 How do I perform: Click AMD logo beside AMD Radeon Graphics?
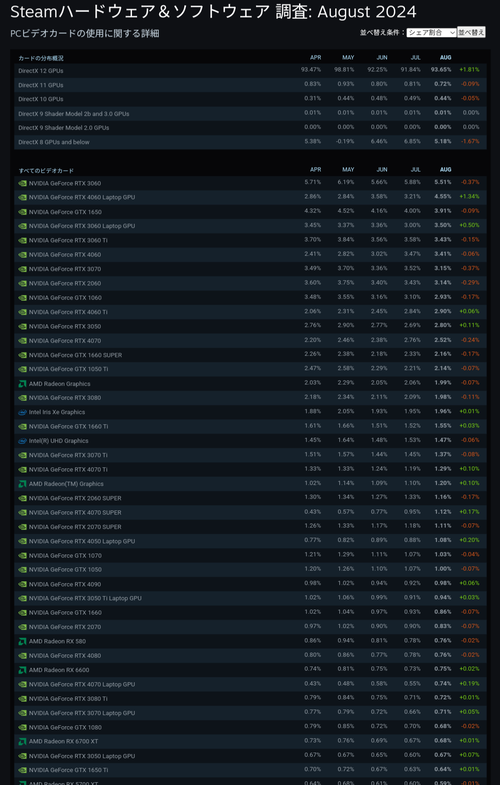tap(23, 384)
